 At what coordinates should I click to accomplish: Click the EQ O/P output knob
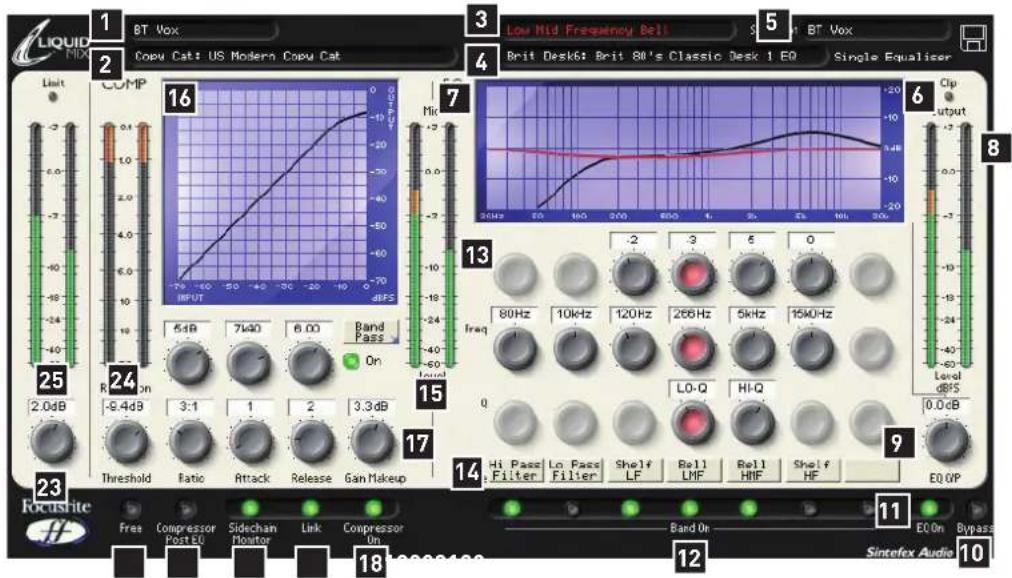coord(947,441)
